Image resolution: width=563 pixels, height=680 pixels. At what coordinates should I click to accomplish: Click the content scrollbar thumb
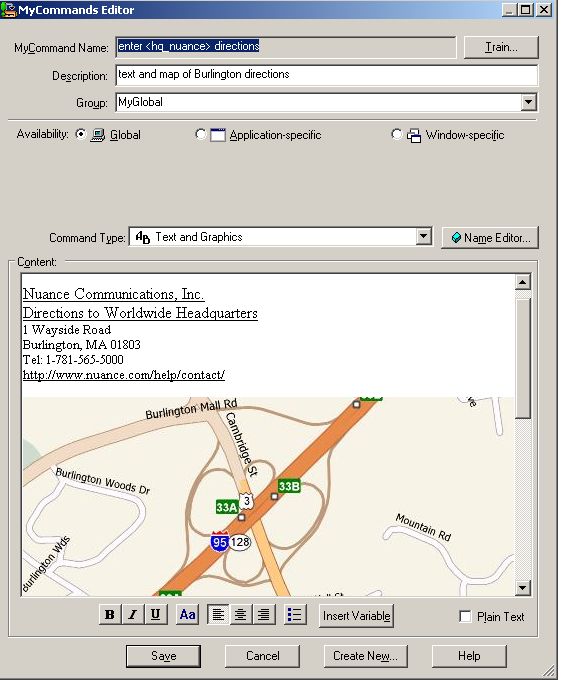click(x=523, y=358)
